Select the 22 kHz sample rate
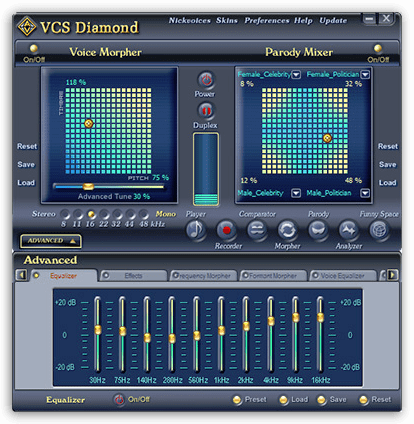Image resolution: width=414 pixels, height=424 pixels. click(x=104, y=214)
